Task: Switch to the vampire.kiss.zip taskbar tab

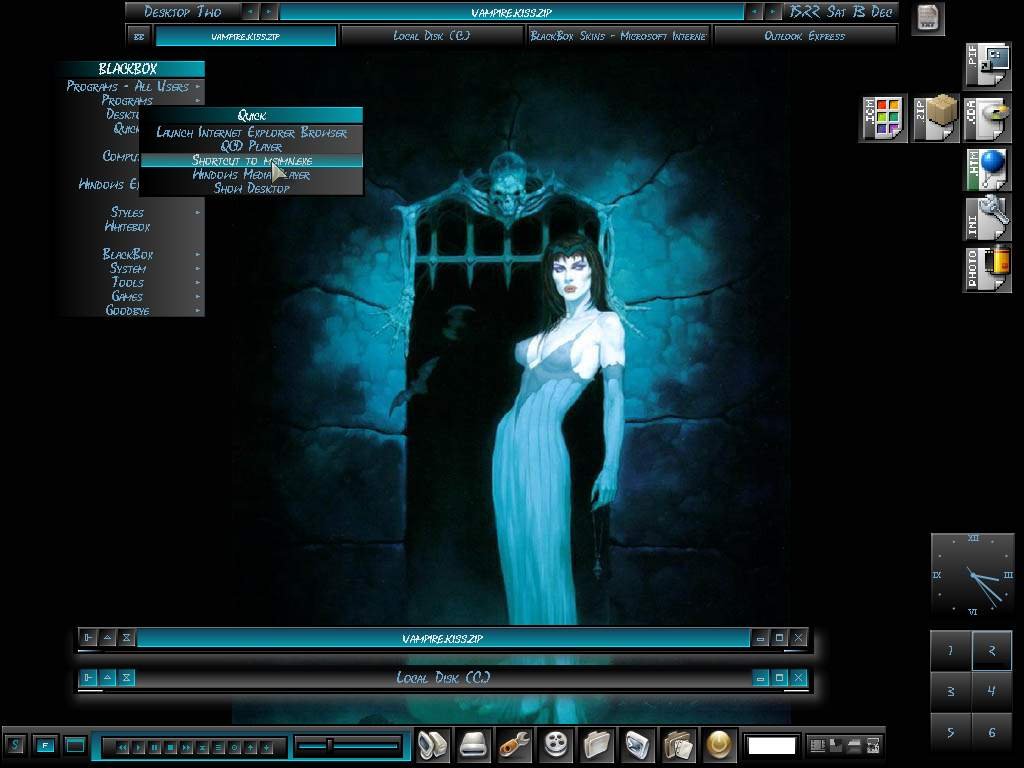Action: 246,37
